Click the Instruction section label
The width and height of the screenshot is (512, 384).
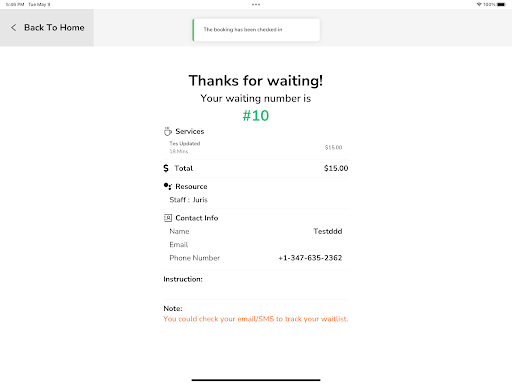[x=183, y=279]
